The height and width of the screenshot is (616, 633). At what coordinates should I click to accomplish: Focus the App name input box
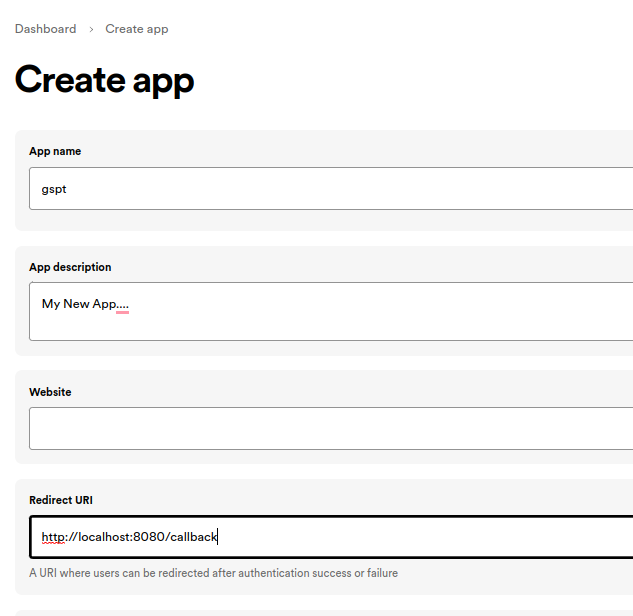[330, 188]
